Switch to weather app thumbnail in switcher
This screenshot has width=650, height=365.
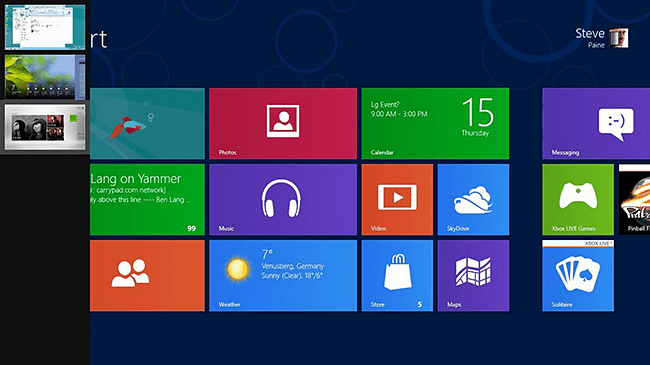pyautogui.click(x=45, y=77)
